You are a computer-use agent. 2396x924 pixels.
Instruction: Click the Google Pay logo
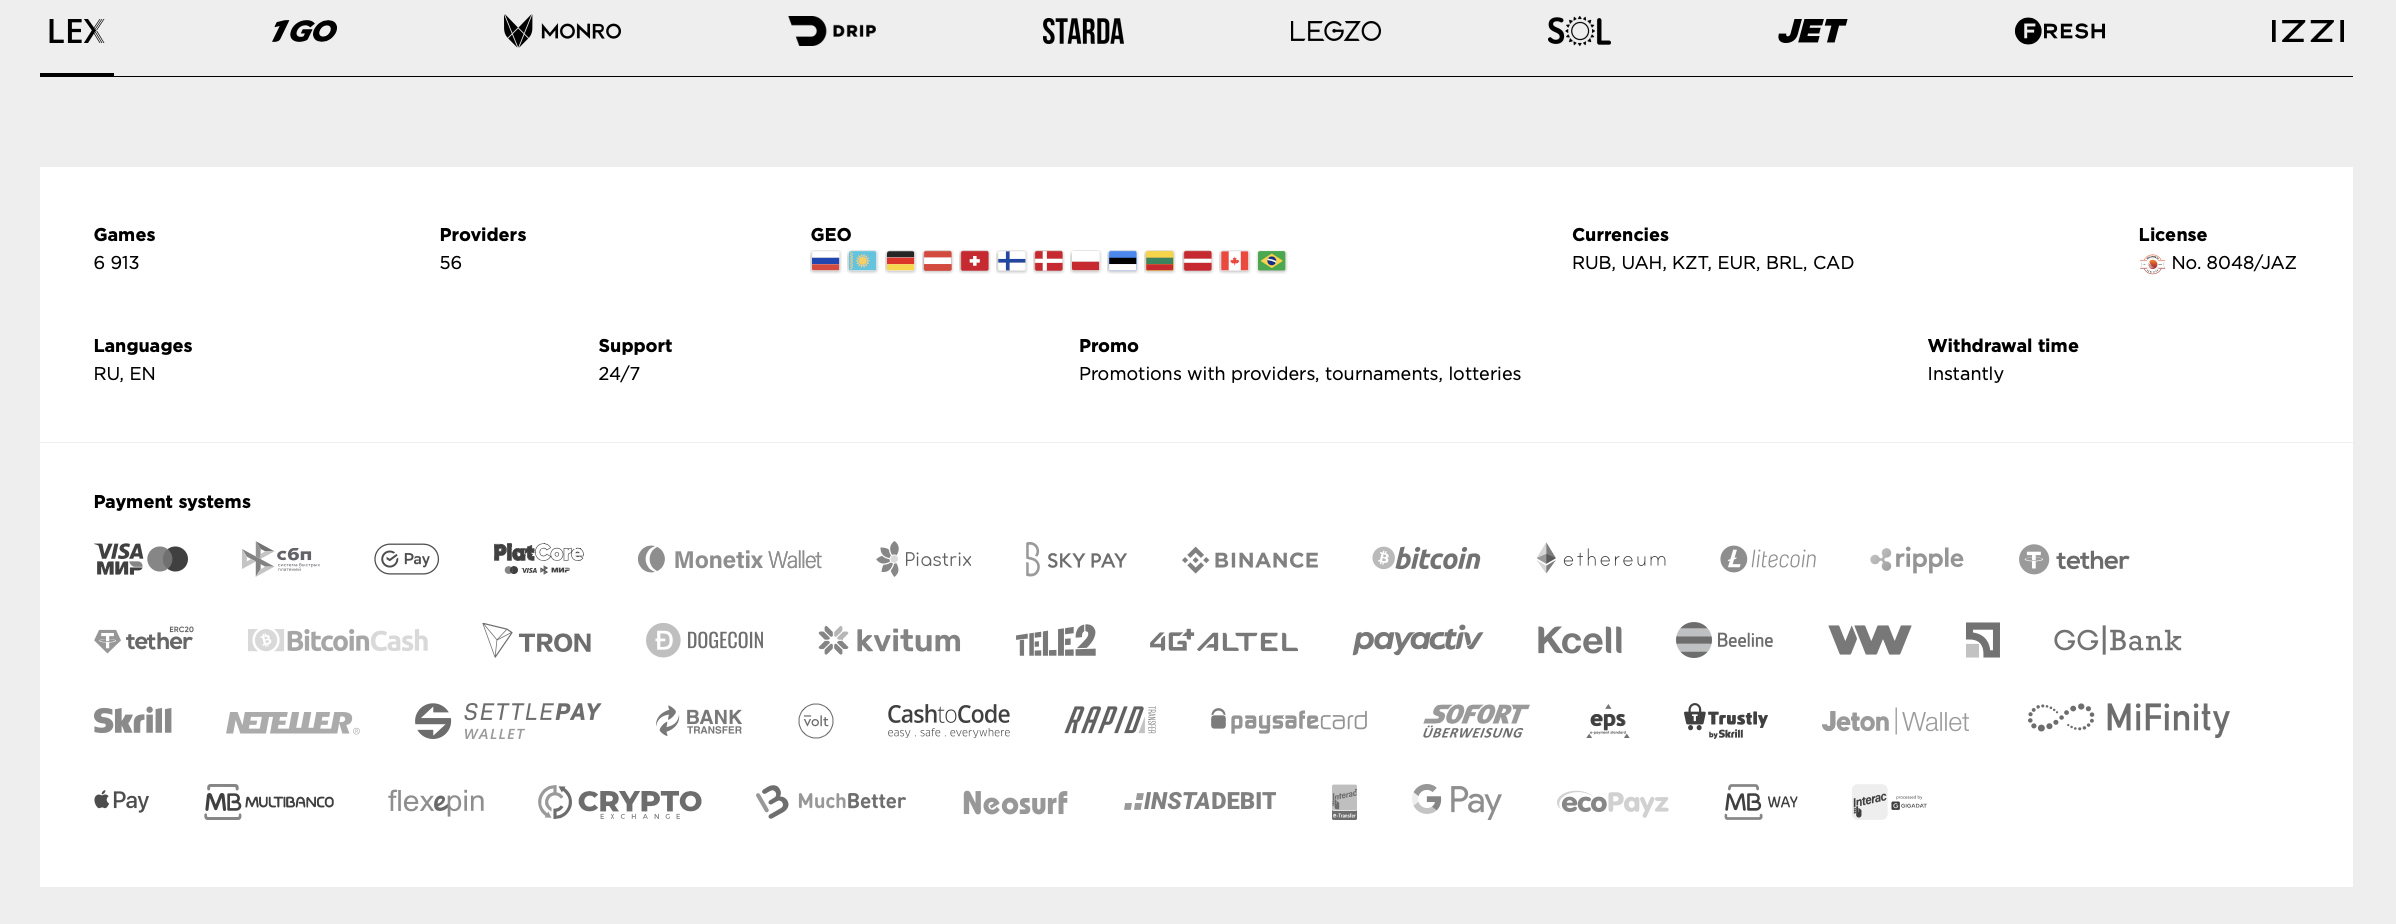point(1457,801)
